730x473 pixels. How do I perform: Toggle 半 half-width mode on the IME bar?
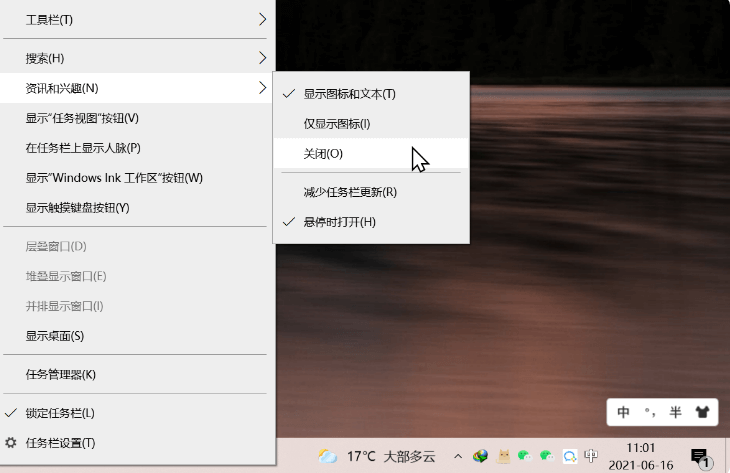pos(676,412)
